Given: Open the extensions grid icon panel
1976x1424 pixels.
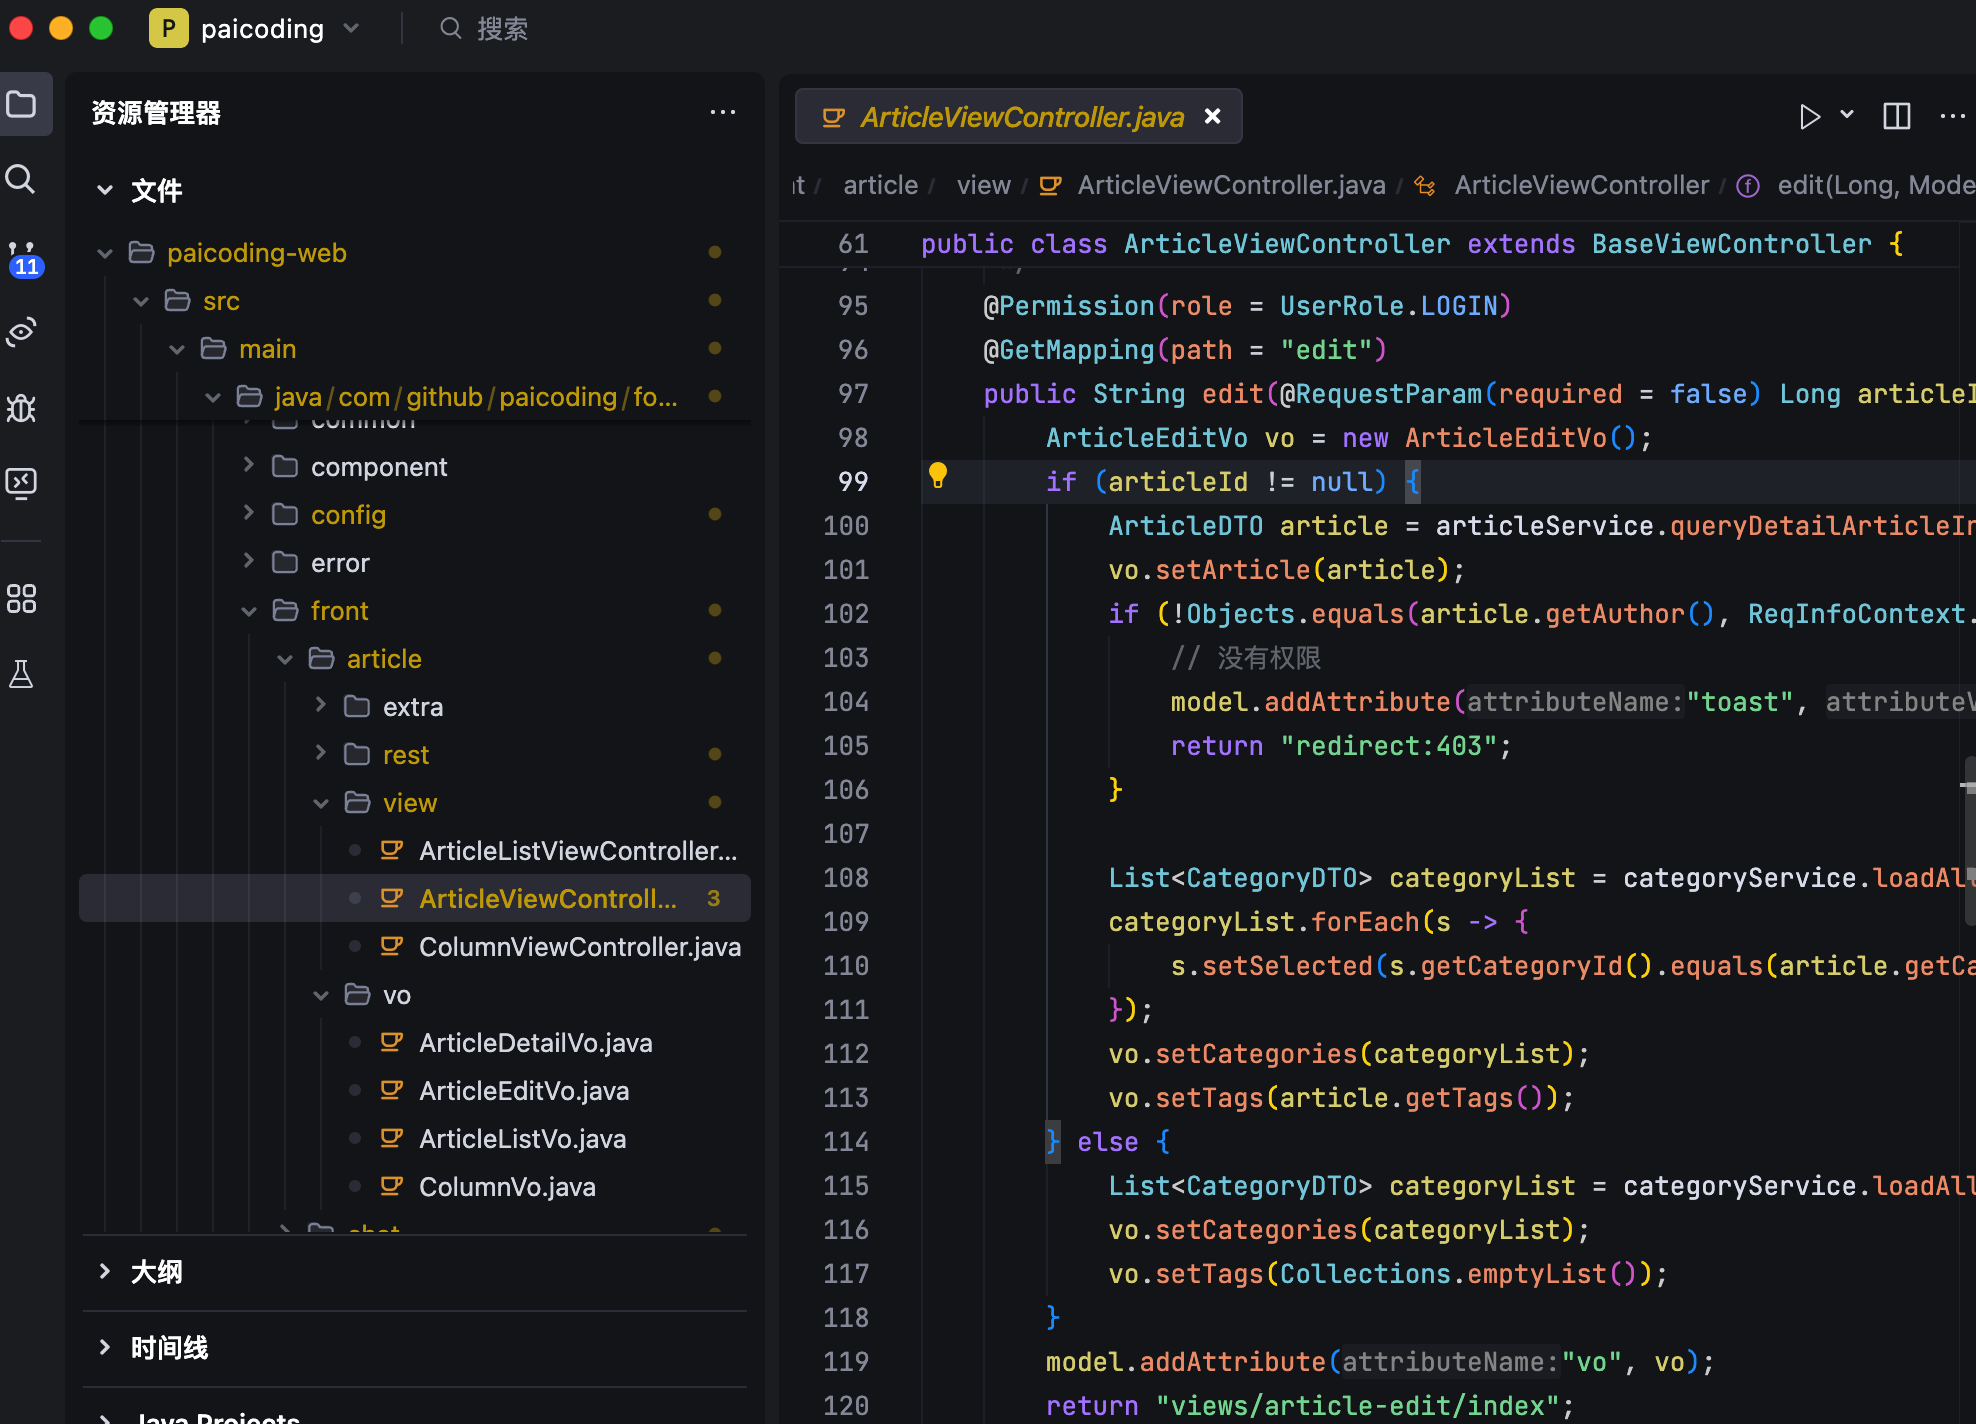Looking at the screenshot, I should (x=21, y=599).
